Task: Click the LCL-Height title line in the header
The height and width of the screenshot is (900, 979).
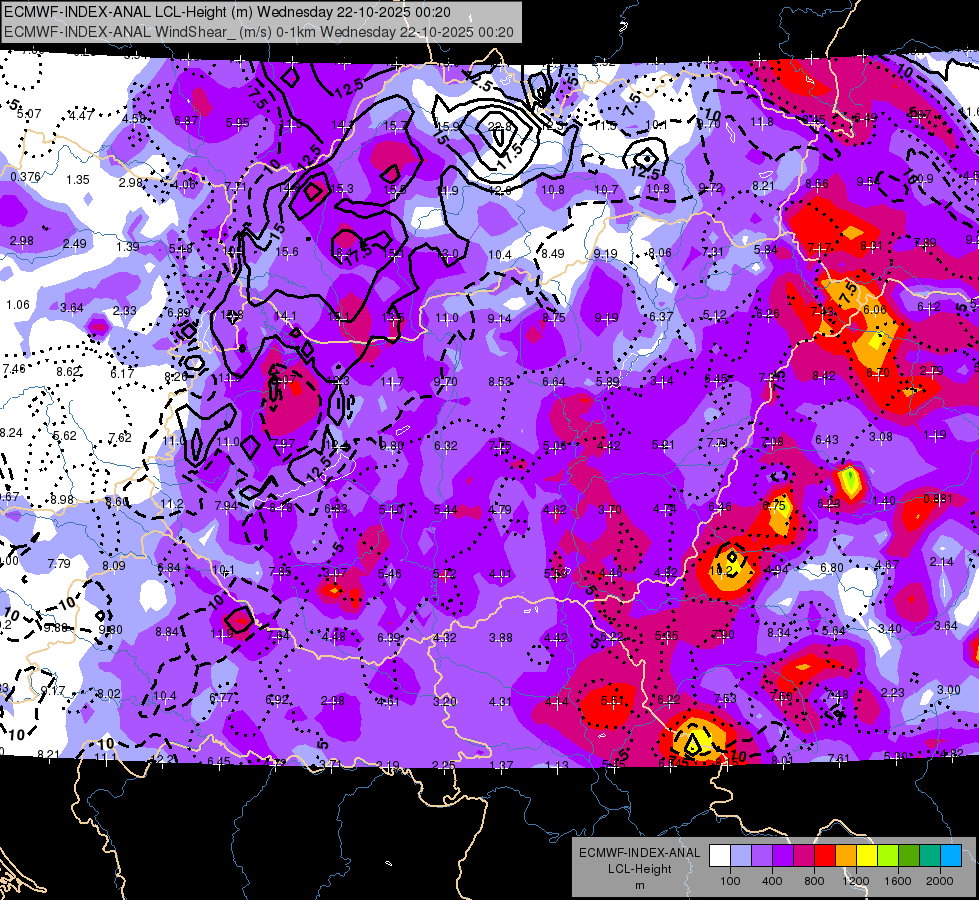Action: (227, 12)
